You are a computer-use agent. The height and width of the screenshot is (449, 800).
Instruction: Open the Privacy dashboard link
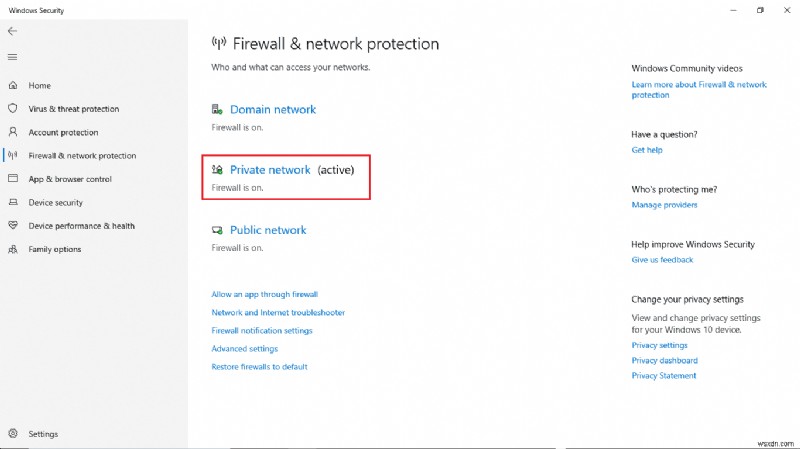664,361
